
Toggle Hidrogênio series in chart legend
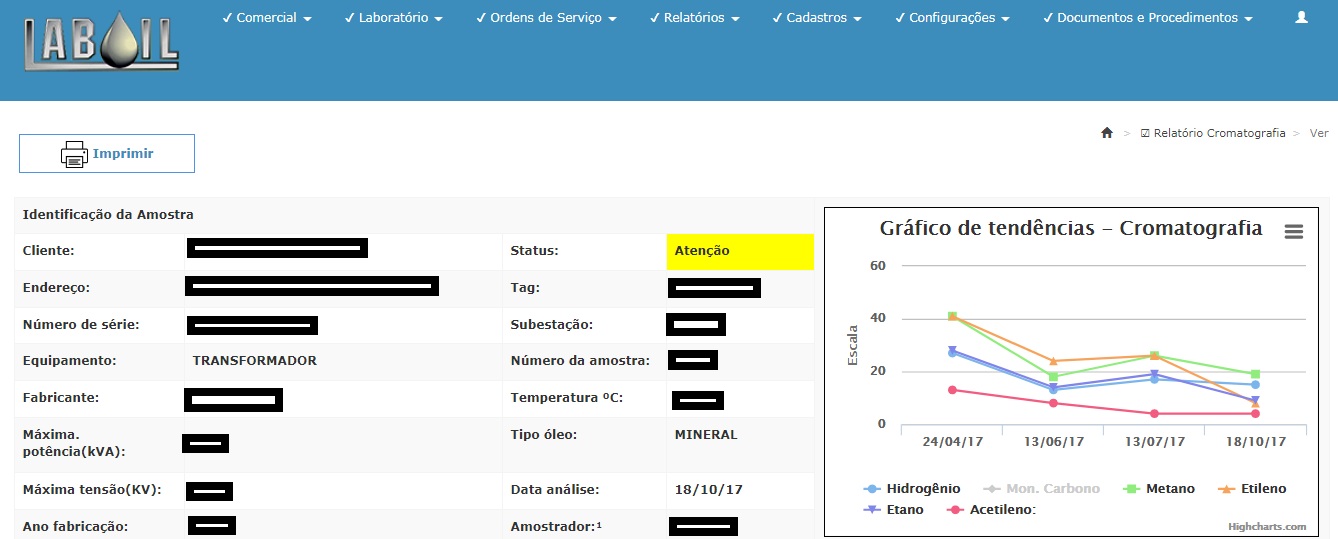point(912,489)
